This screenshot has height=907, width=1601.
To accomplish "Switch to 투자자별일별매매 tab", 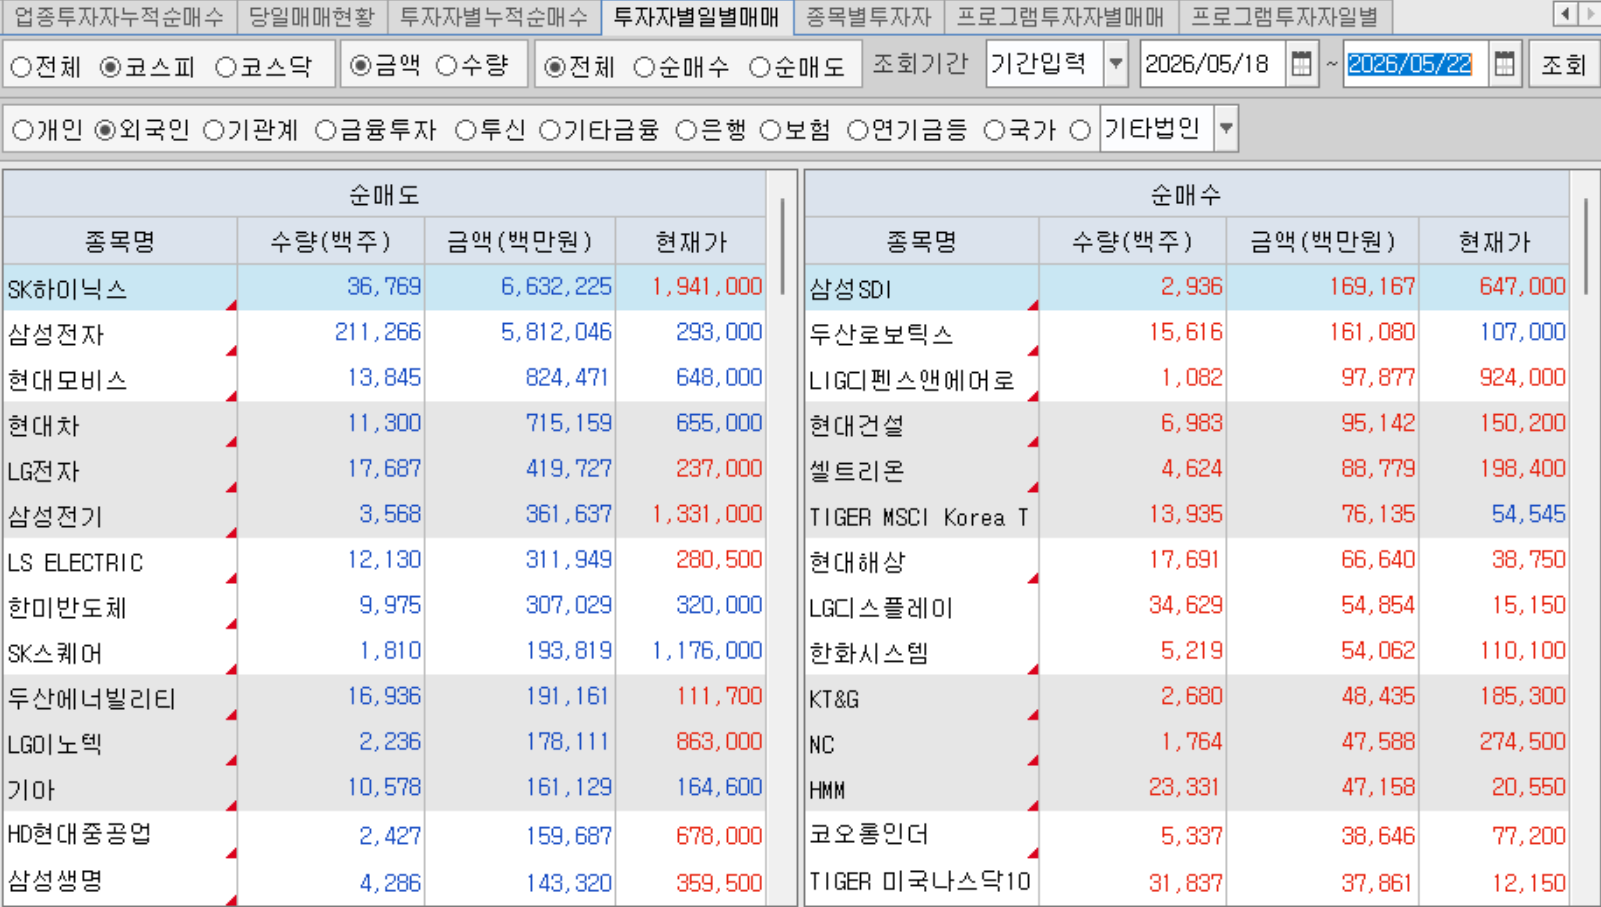I will (696, 17).
